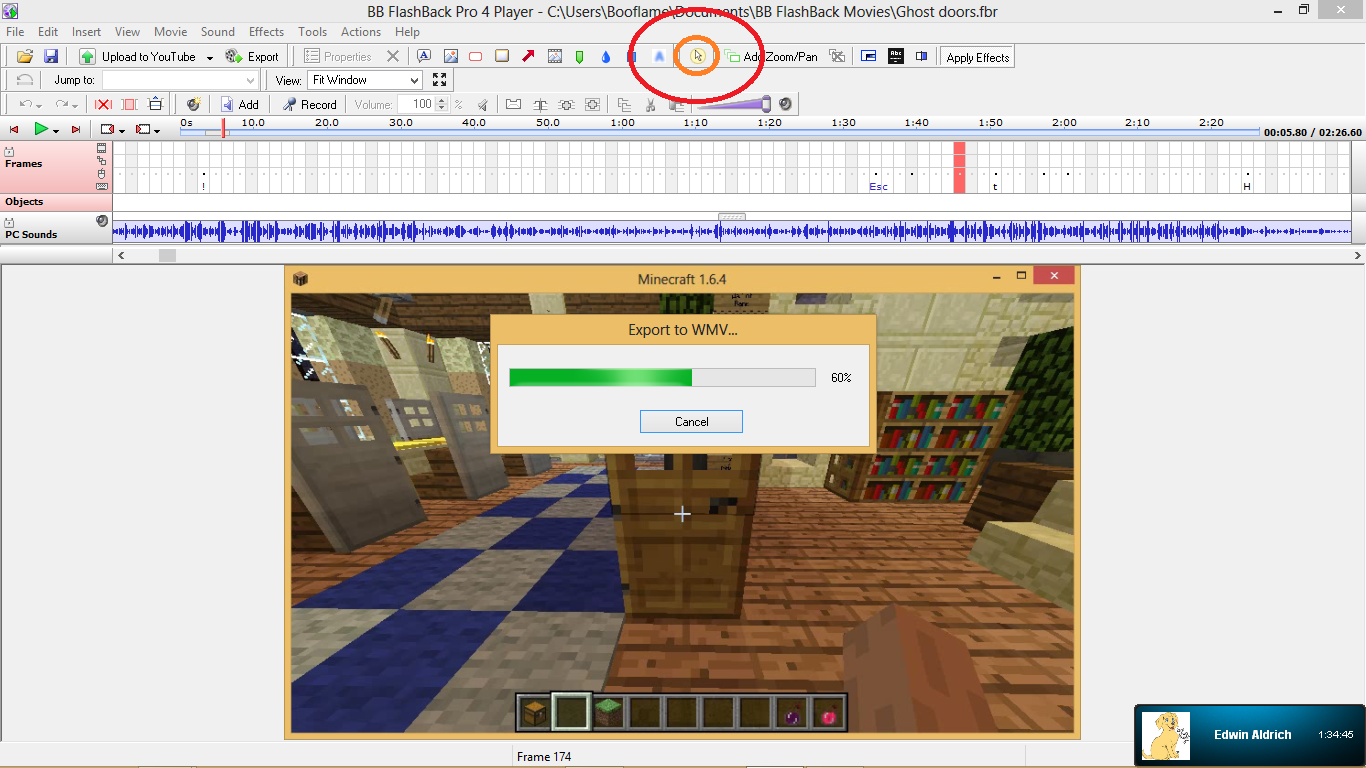Image resolution: width=1366 pixels, height=768 pixels.
Task: Click the scissors cut icon
Action: click(x=650, y=104)
